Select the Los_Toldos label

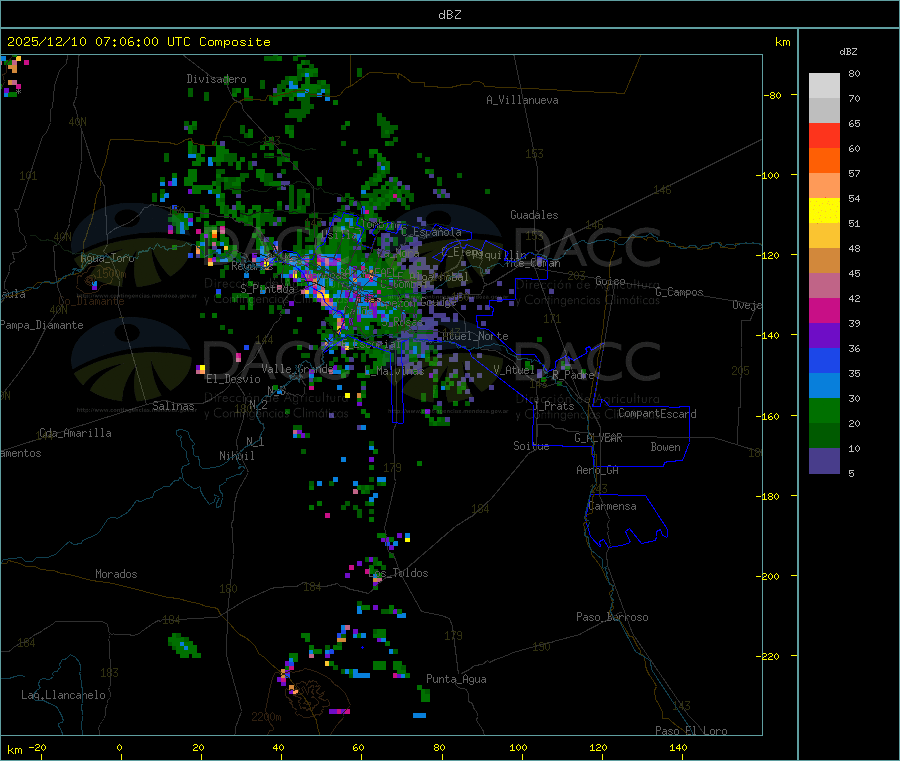click(x=398, y=573)
